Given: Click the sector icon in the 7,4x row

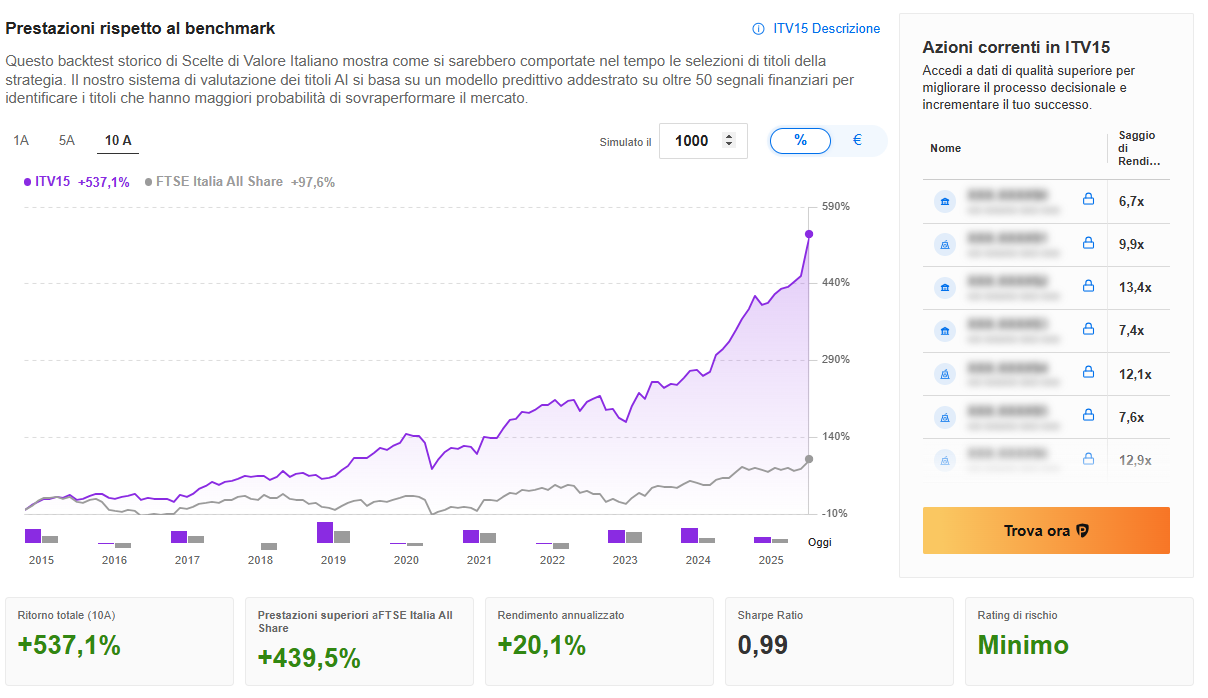Looking at the screenshot, I should (944, 330).
